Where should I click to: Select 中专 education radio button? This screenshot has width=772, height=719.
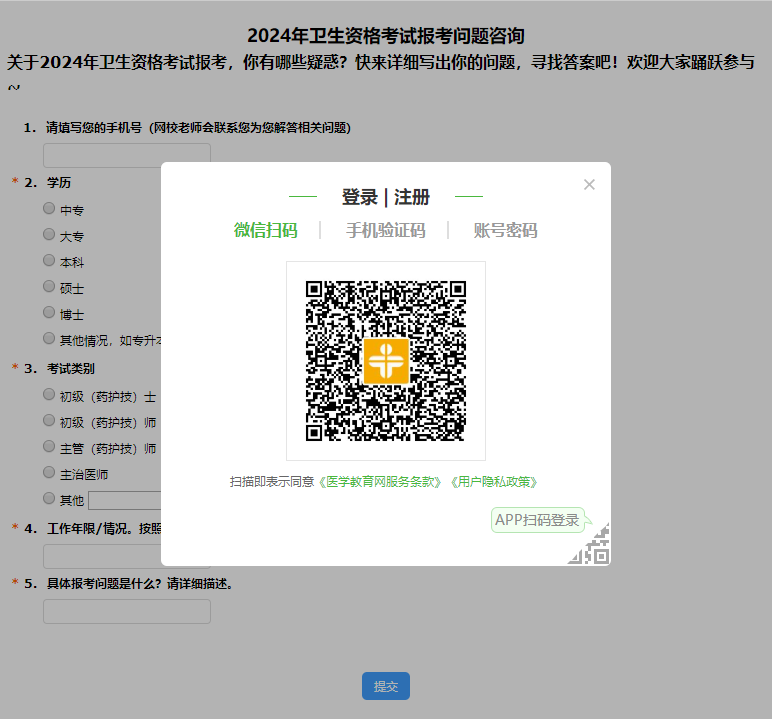click(x=49, y=209)
